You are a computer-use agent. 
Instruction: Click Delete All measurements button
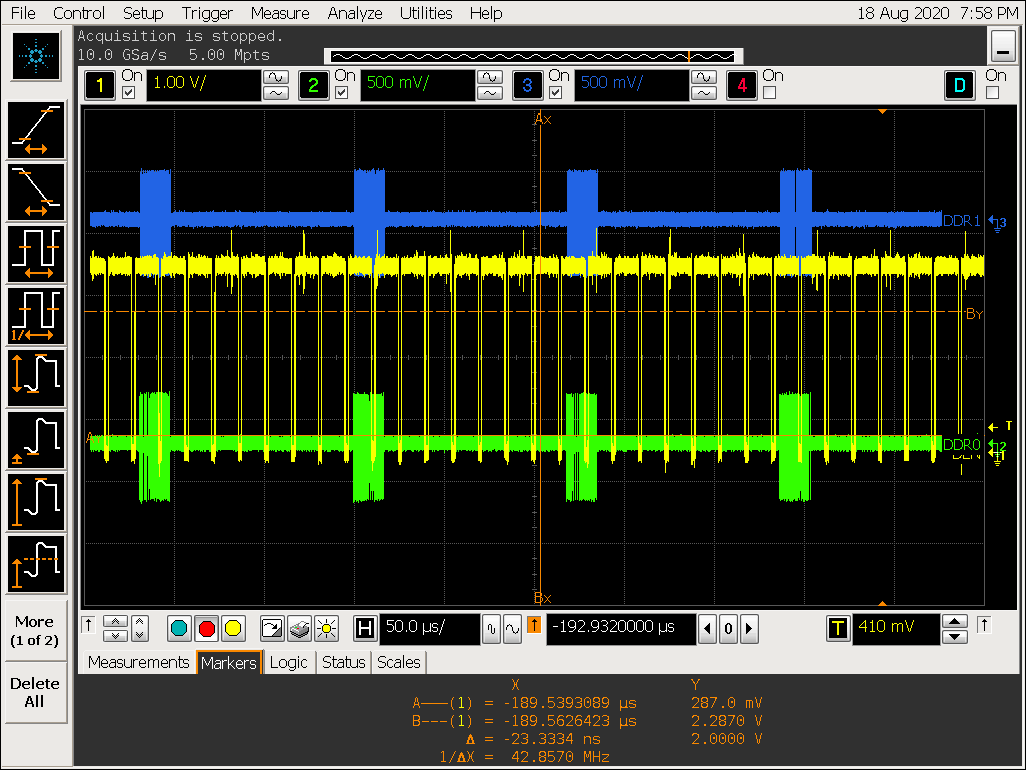point(36,692)
